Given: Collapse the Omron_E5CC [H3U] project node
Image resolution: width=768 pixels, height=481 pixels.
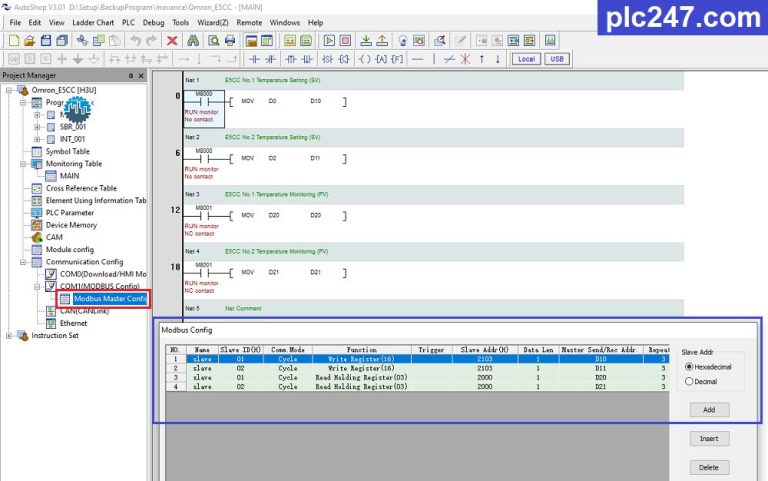Looking at the screenshot, I should [9, 90].
